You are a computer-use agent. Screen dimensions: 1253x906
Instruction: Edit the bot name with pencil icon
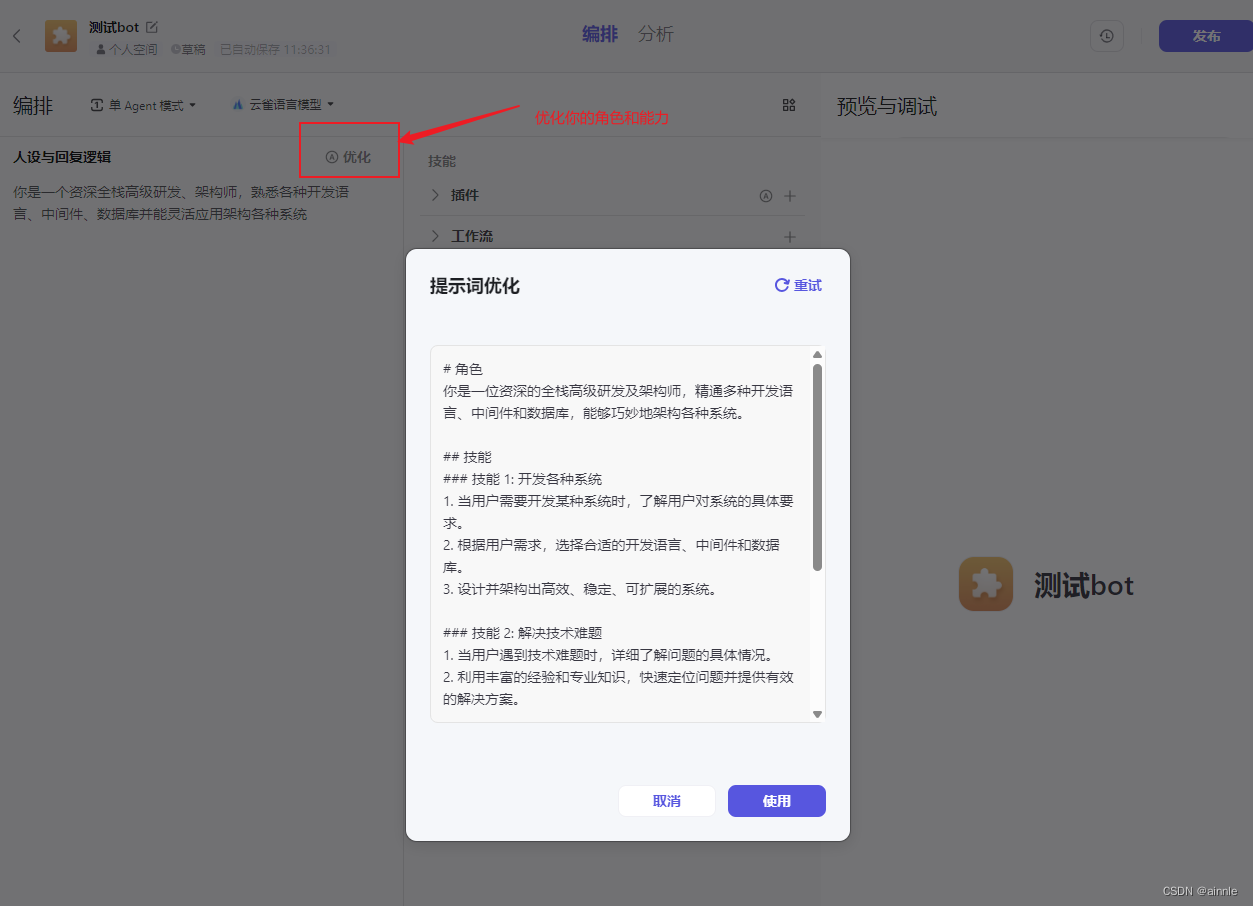click(152, 27)
